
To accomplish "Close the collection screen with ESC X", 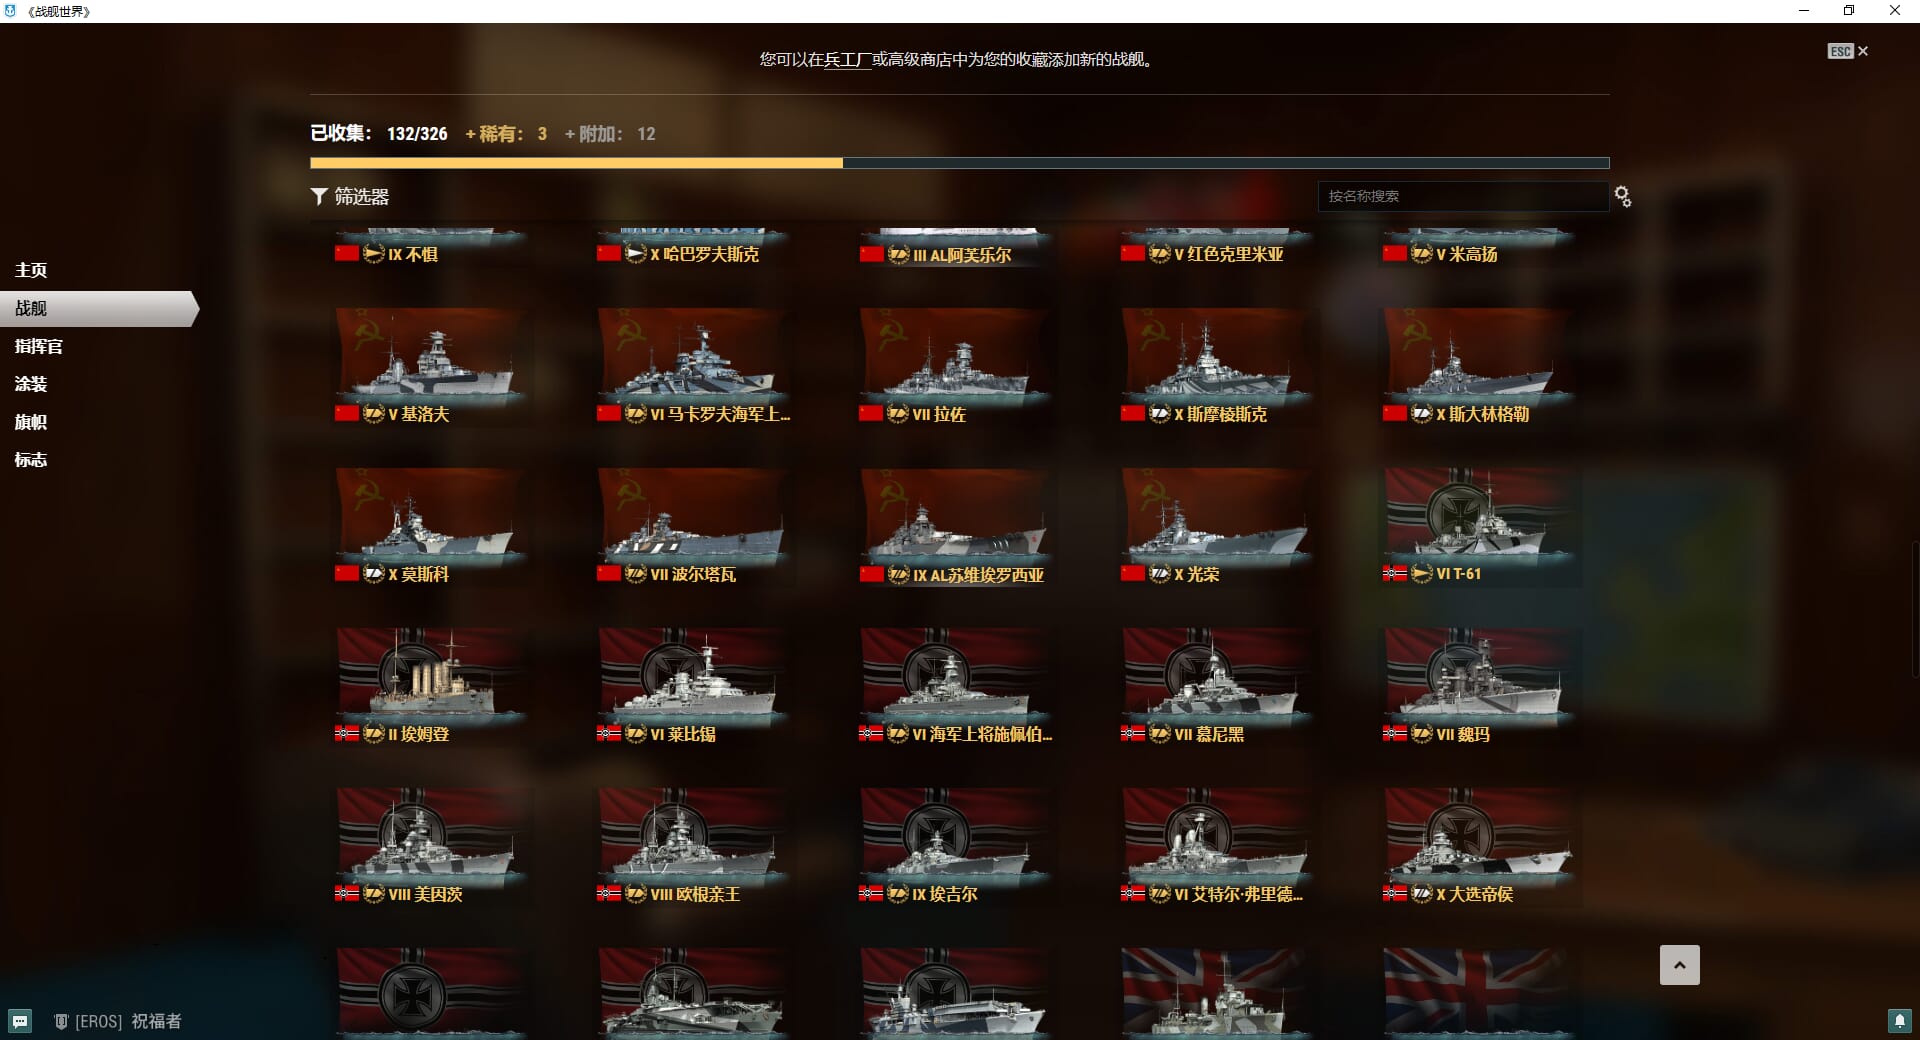I will click(1848, 51).
